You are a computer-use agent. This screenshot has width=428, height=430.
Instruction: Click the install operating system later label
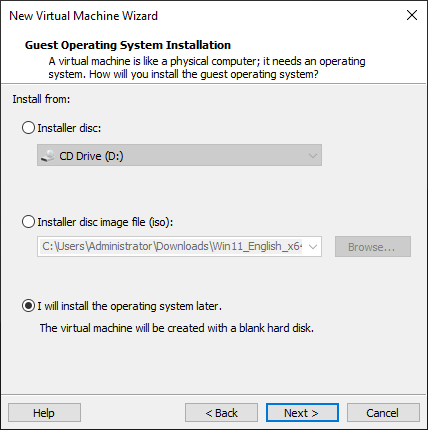tap(129, 306)
